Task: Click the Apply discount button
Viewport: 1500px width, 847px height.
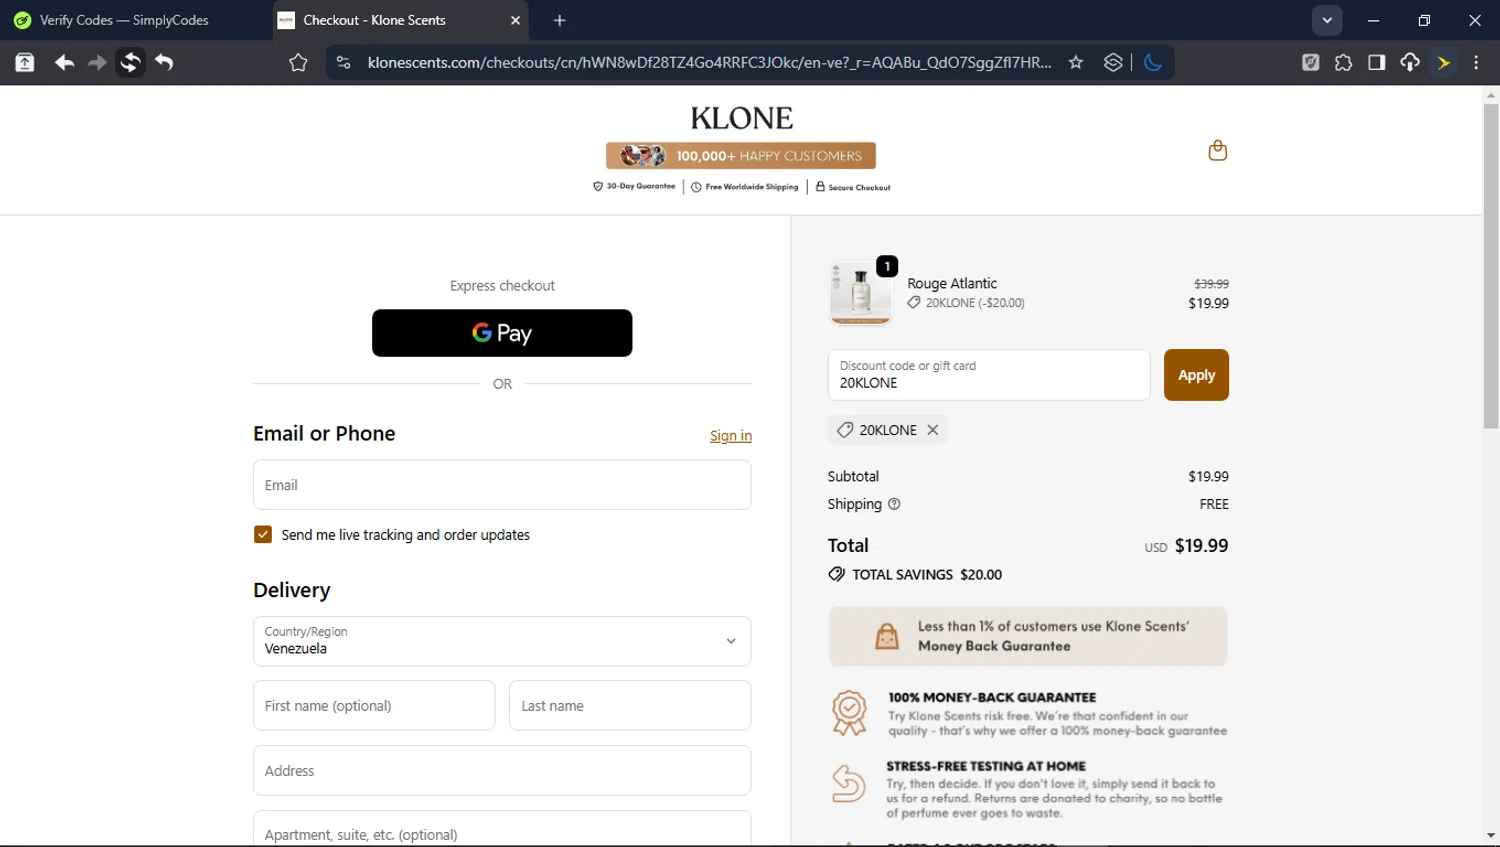Action: point(1196,375)
